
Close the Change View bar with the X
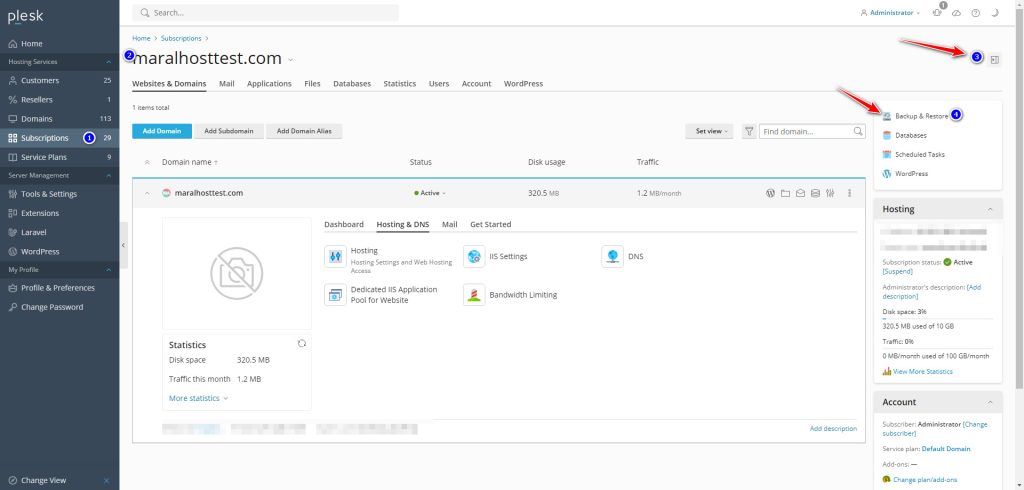coord(106,480)
